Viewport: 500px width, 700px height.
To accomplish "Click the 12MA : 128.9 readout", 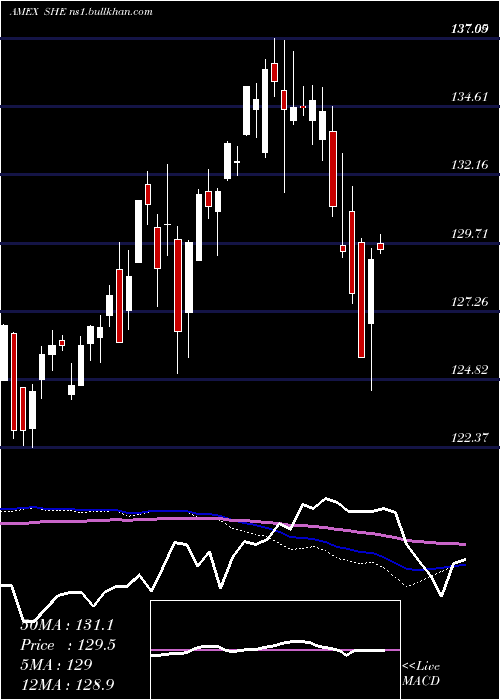I will pyautogui.click(x=67, y=684).
